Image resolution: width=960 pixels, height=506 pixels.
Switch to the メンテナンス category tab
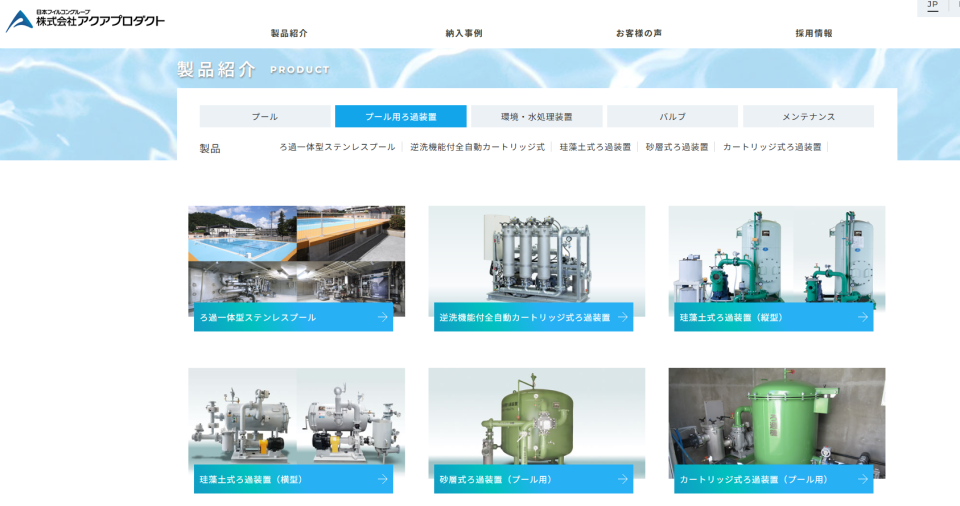coord(808,116)
